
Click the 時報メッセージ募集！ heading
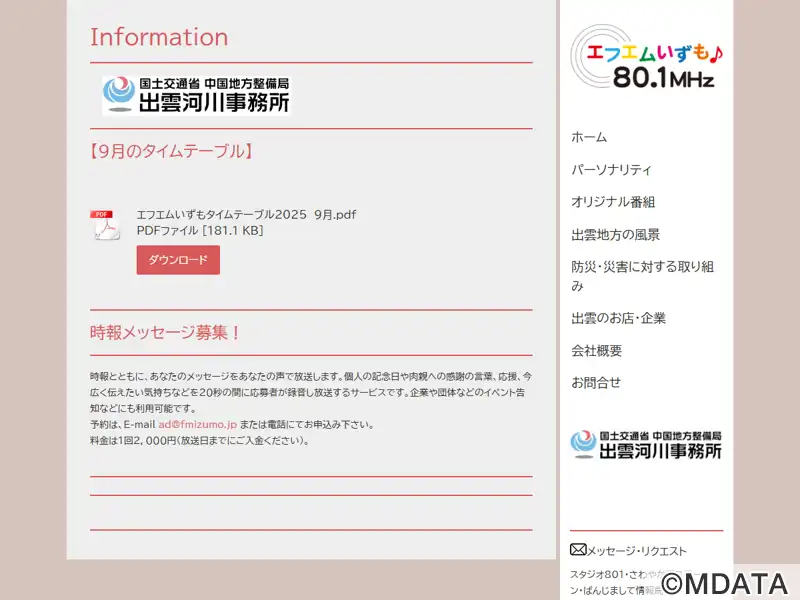pos(165,333)
